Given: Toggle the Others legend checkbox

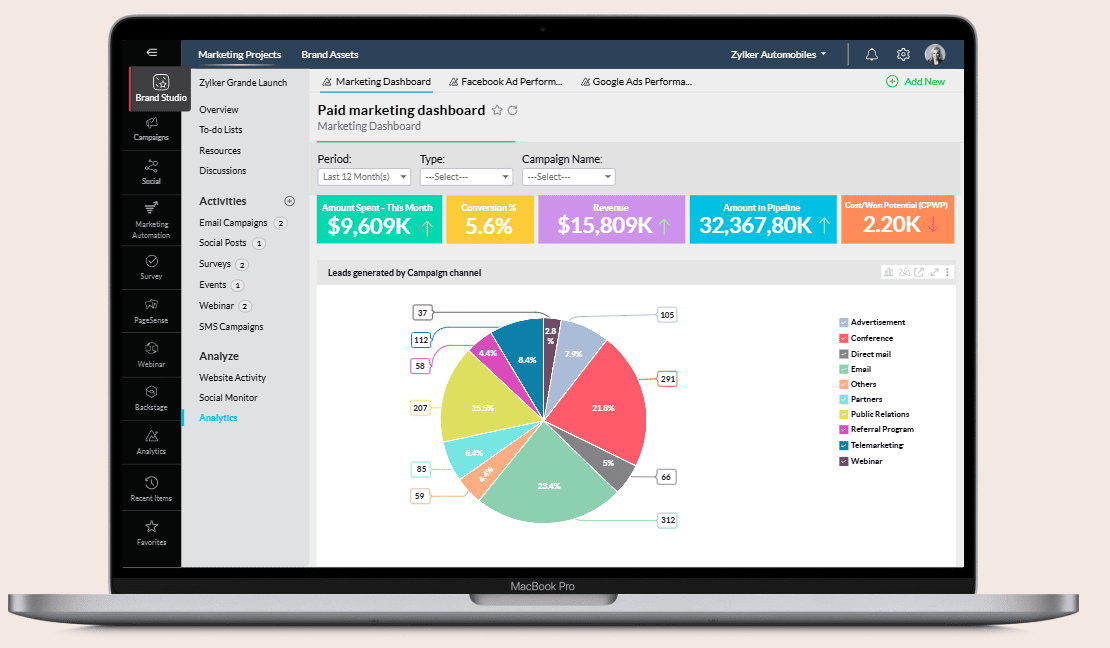Looking at the screenshot, I should [844, 385].
